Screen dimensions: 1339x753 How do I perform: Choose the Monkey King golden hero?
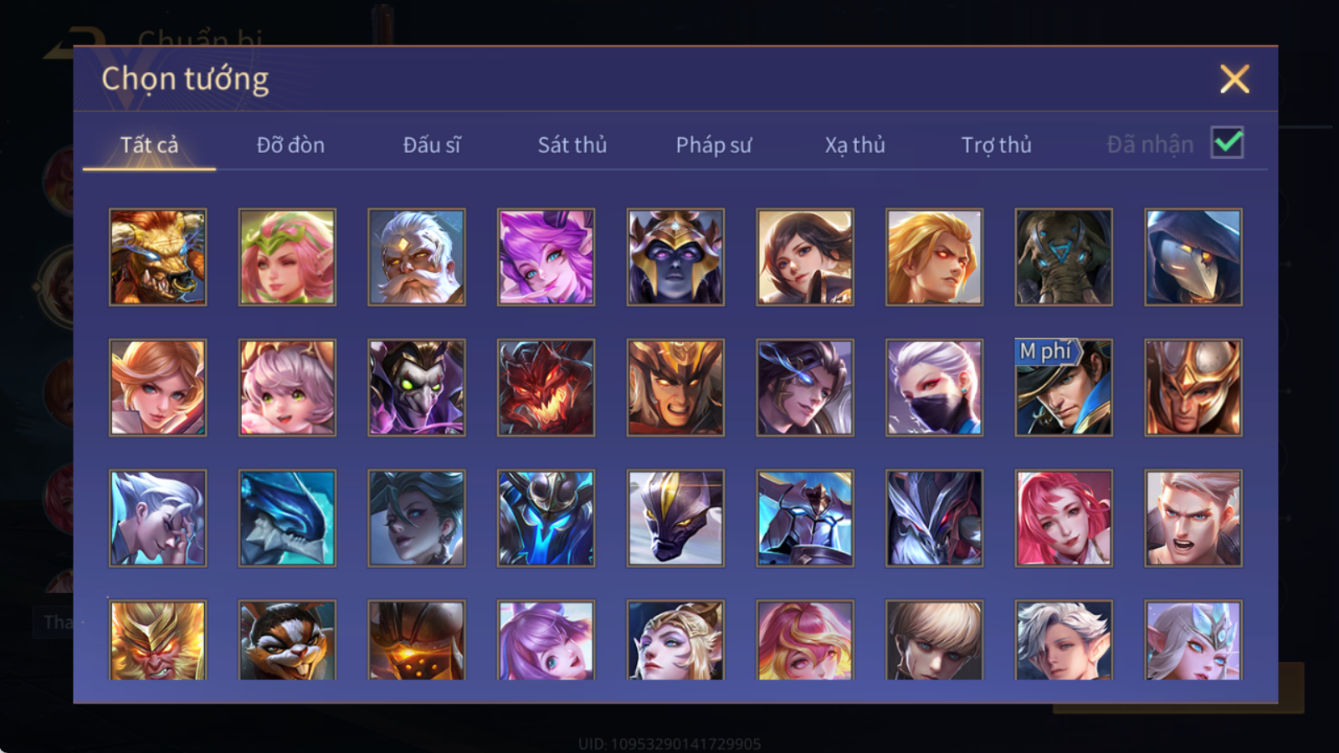[158, 640]
